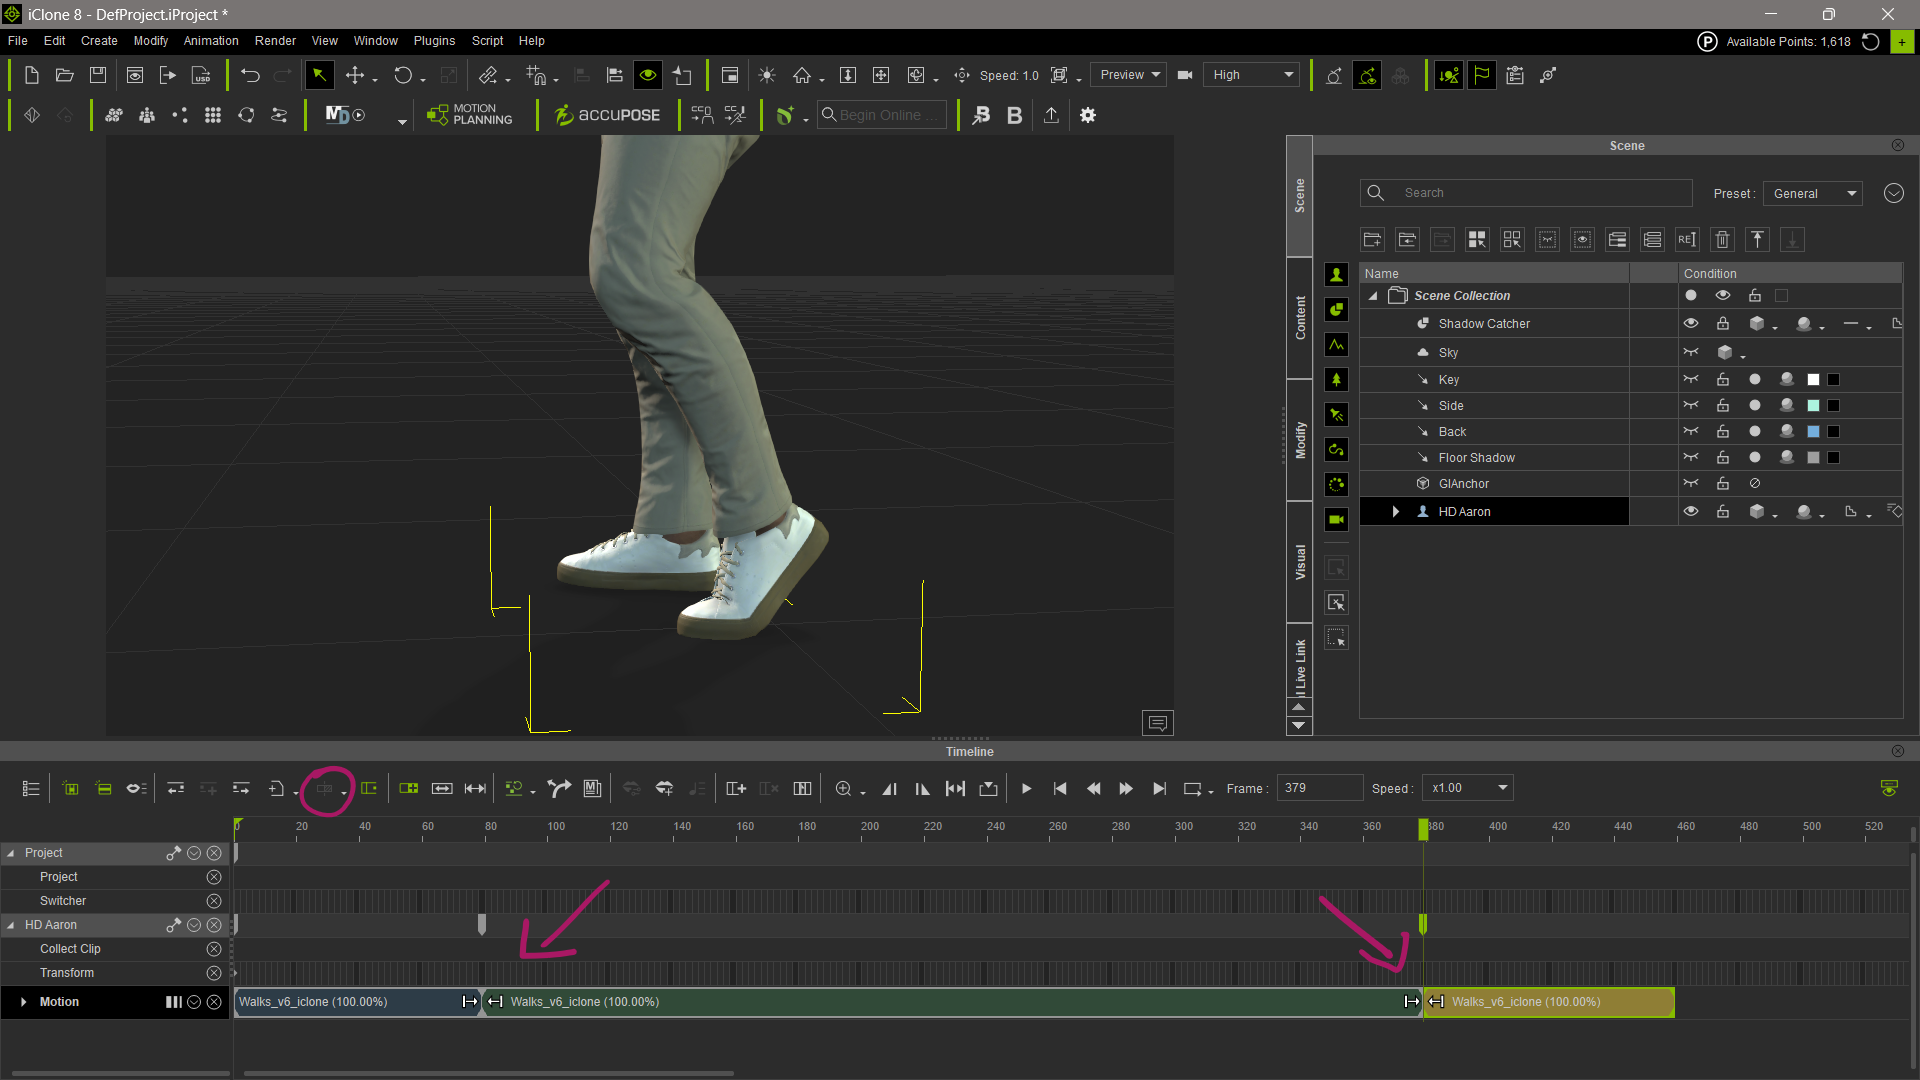Toggle HD Aaron visibility eye
The height and width of the screenshot is (1080, 1920).
coord(1691,512)
